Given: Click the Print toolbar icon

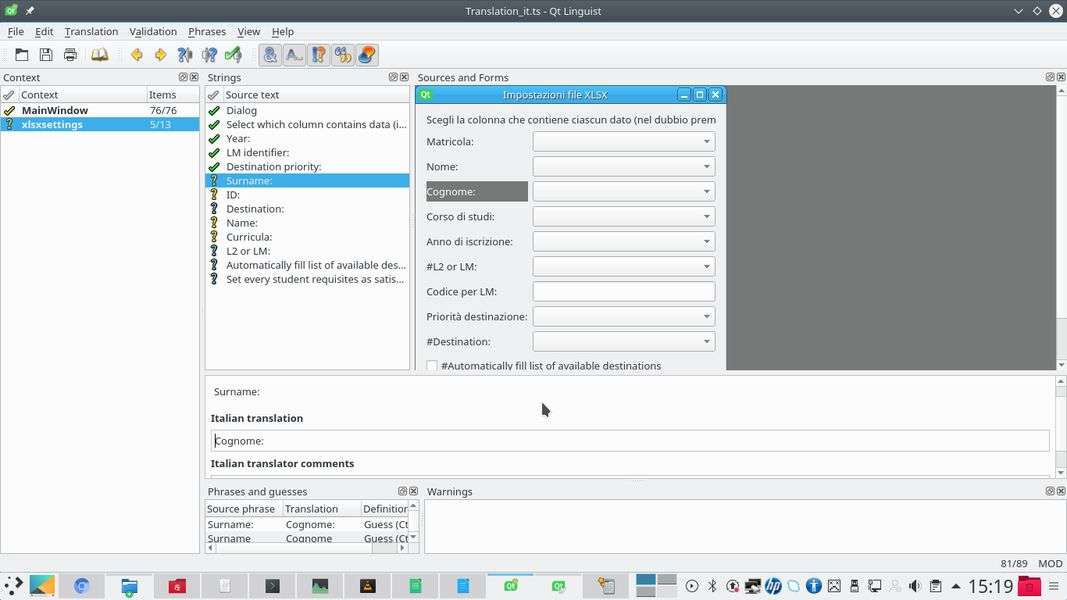Looking at the screenshot, I should tap(70, 55).
